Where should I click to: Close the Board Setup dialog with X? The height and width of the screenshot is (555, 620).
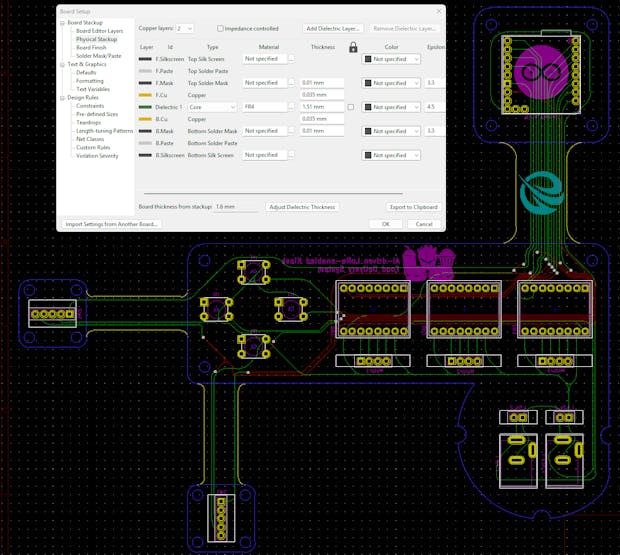[439, 11]
